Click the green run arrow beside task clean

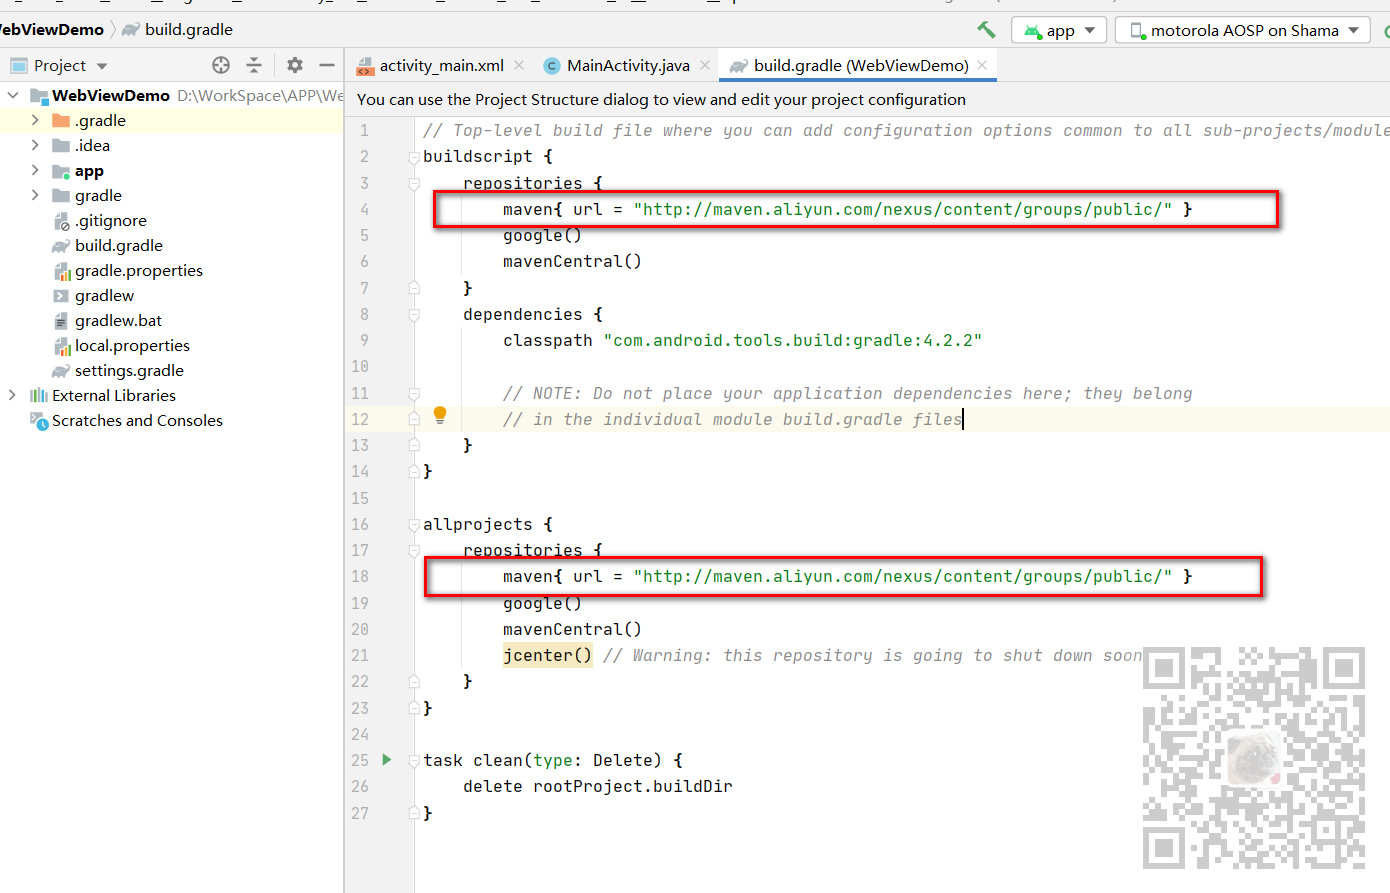pyautogui.click(x=387, y=760)
